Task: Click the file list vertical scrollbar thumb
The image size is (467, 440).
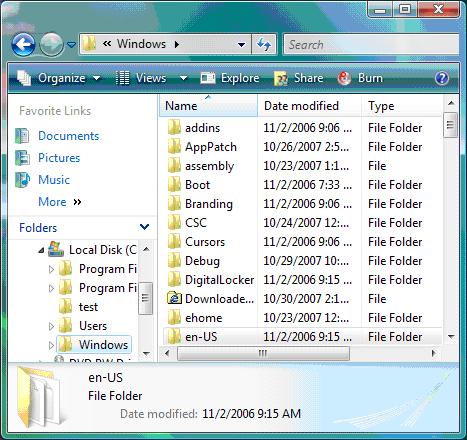Action: pyautogui.click(x=450, y=125)
